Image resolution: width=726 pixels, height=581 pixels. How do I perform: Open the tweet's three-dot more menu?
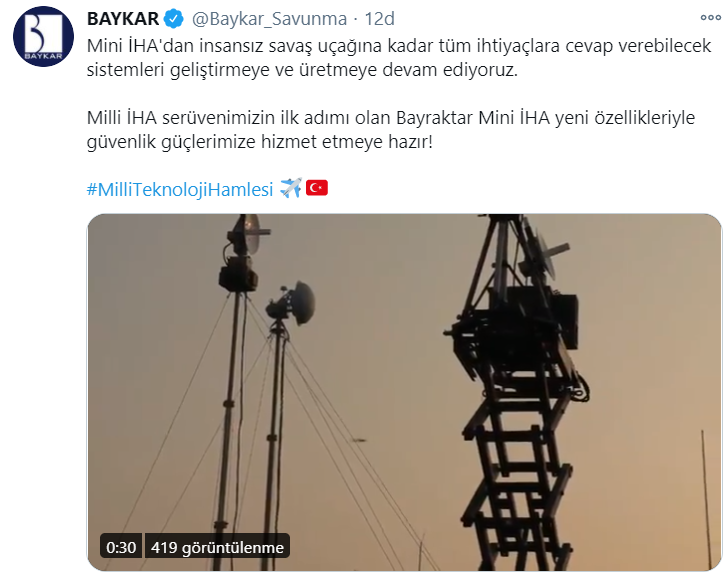point(710,18)
